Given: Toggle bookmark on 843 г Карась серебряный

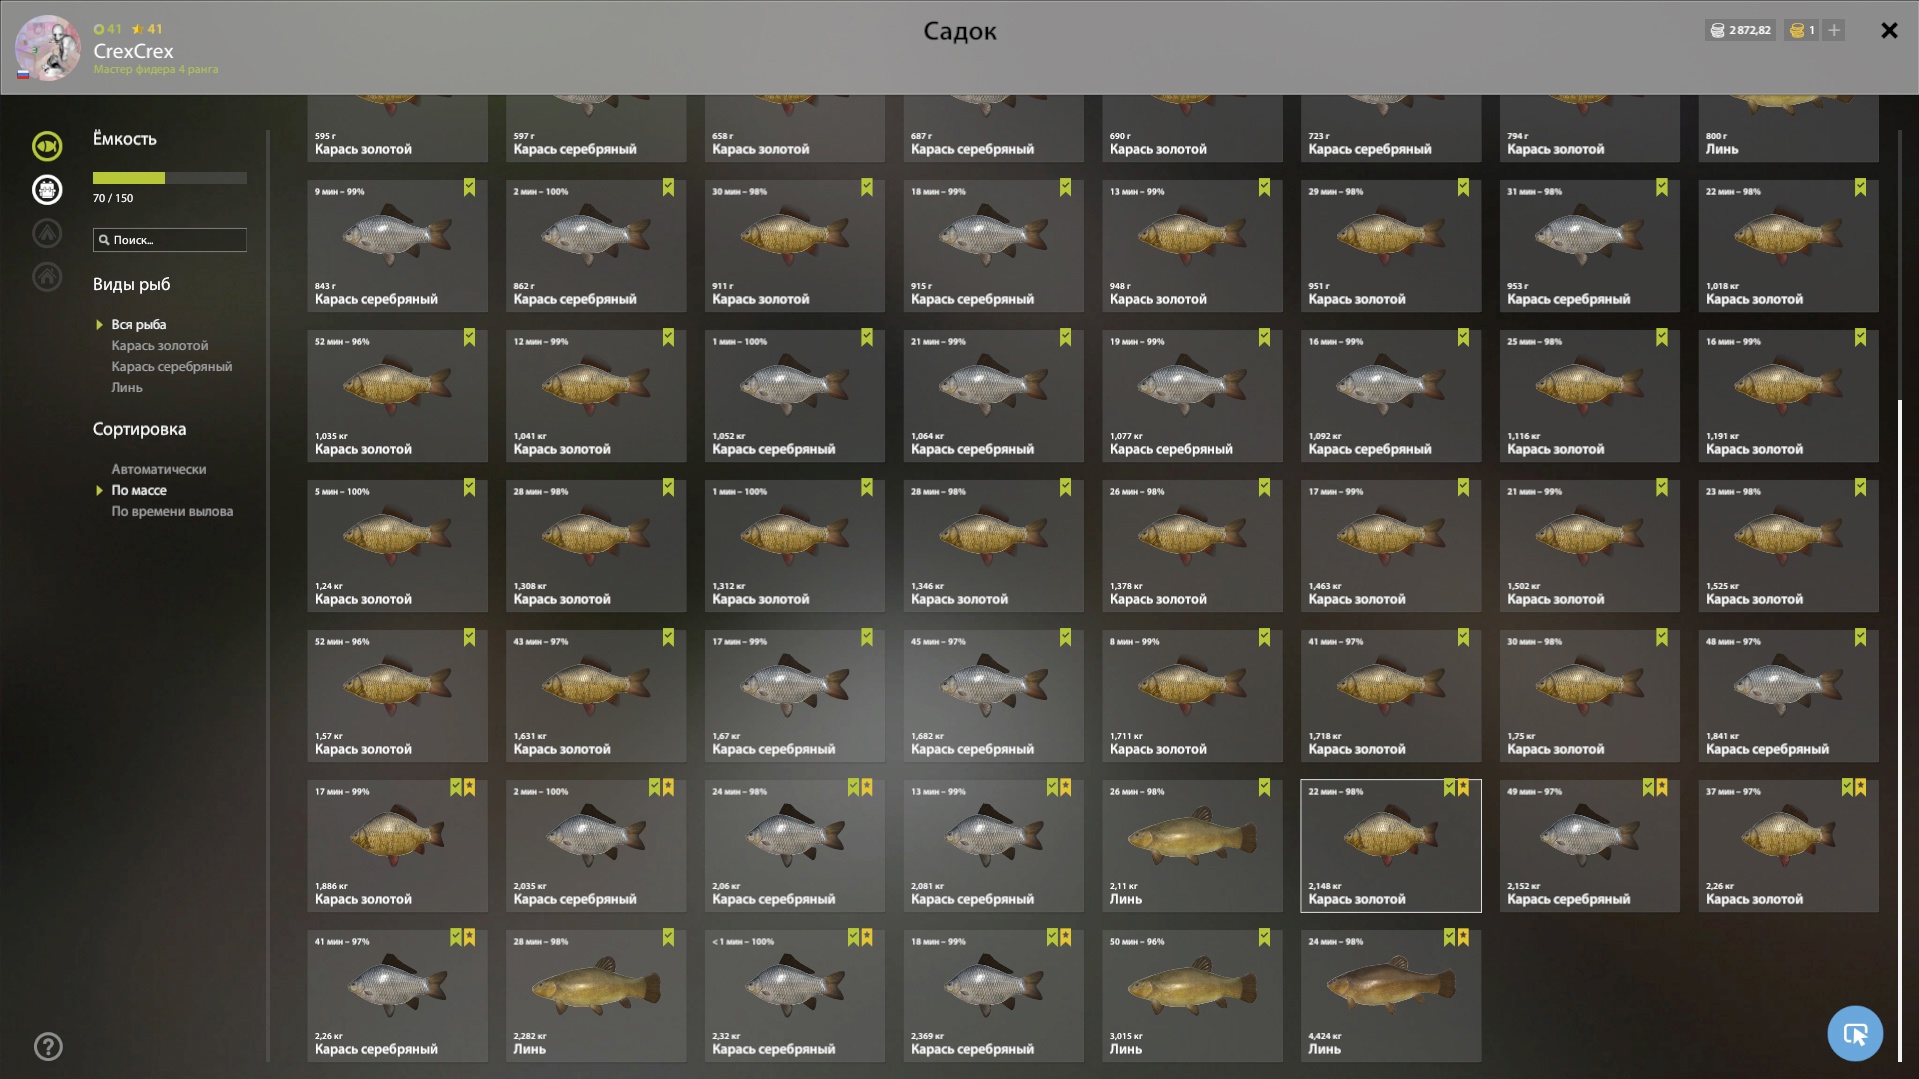Looking at the screenshot, I should tap(469, 188).
